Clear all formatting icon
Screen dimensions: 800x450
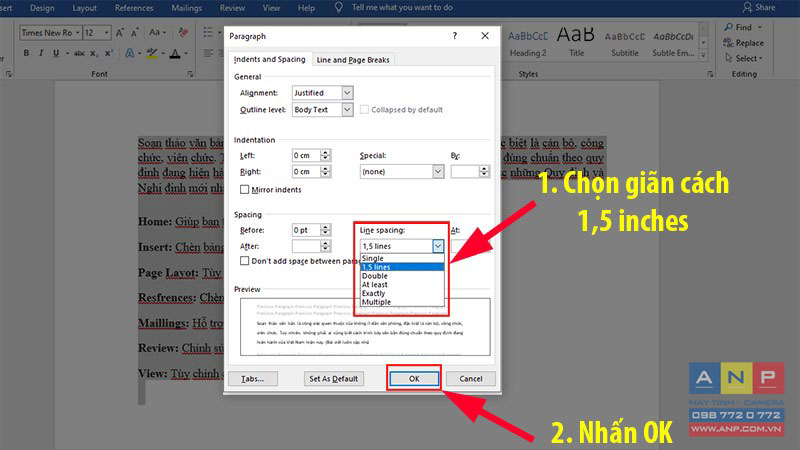pyautogui.click(x=183, y=33)
